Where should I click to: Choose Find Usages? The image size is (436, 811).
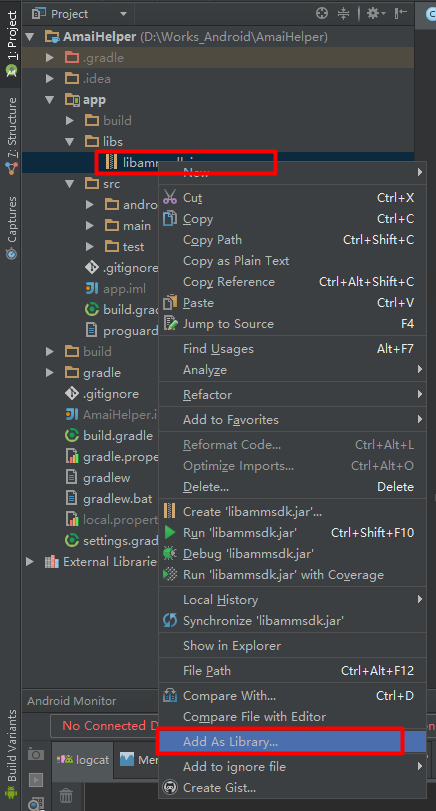(x=292, y=349)
